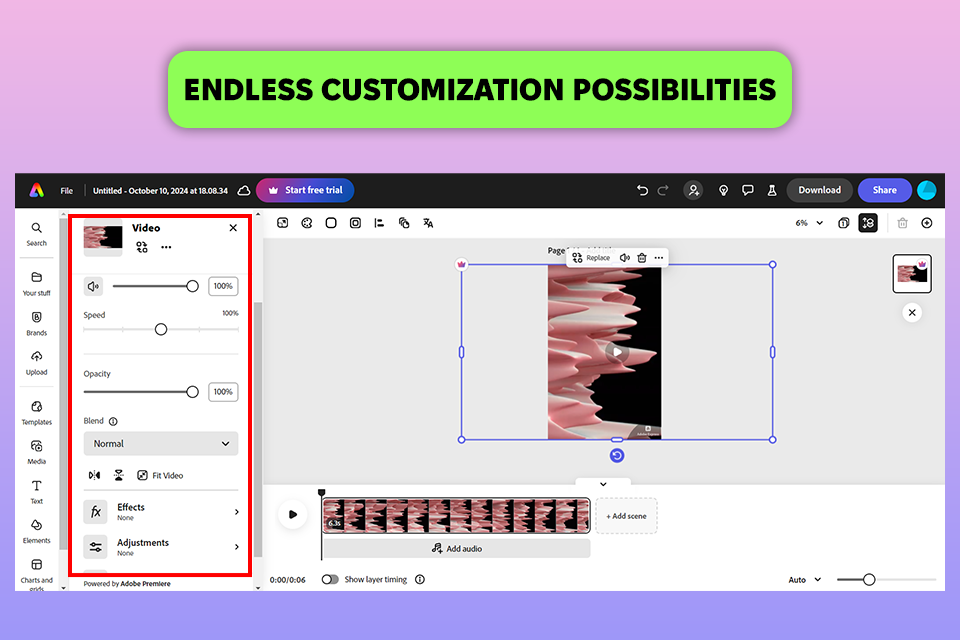
Task: Expand the Adjustments section
Action: [x=161, y=547]
